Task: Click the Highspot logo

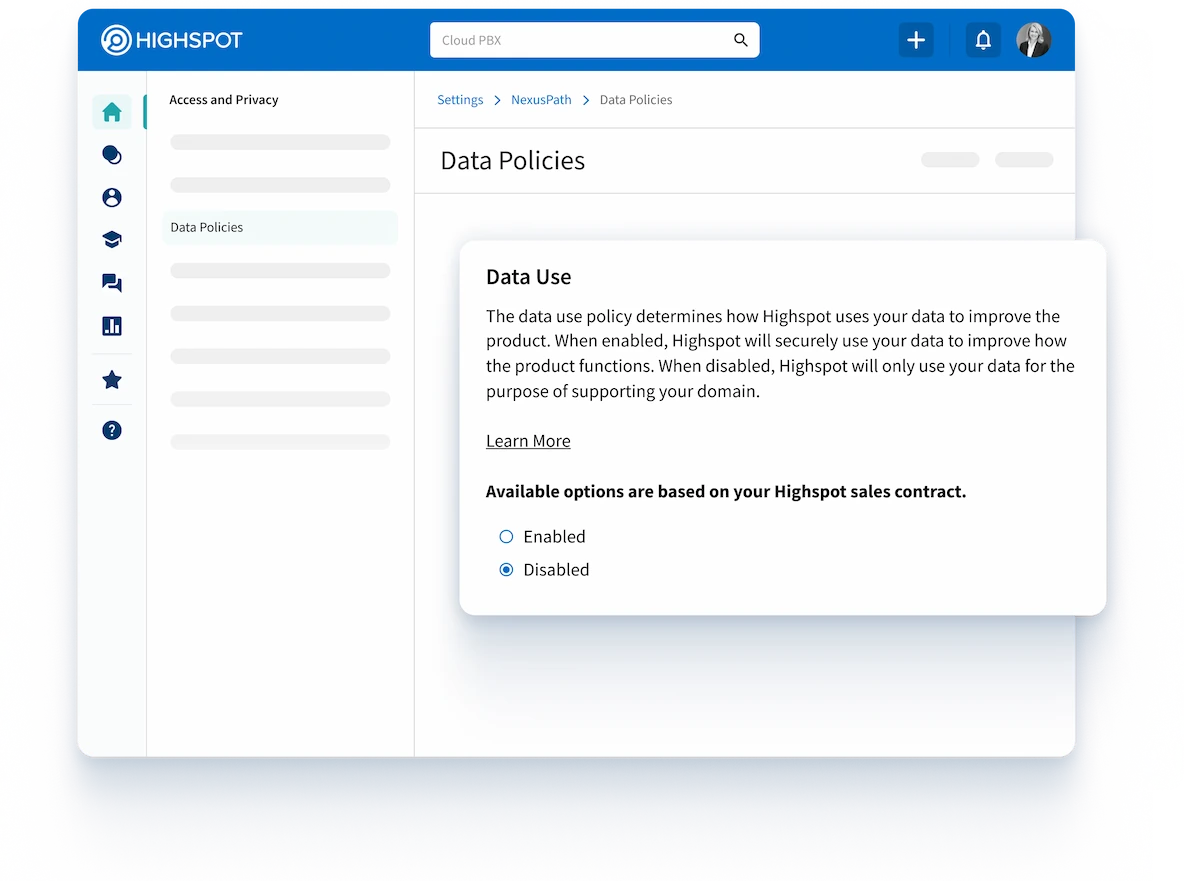Action: [x=171, y=40]
